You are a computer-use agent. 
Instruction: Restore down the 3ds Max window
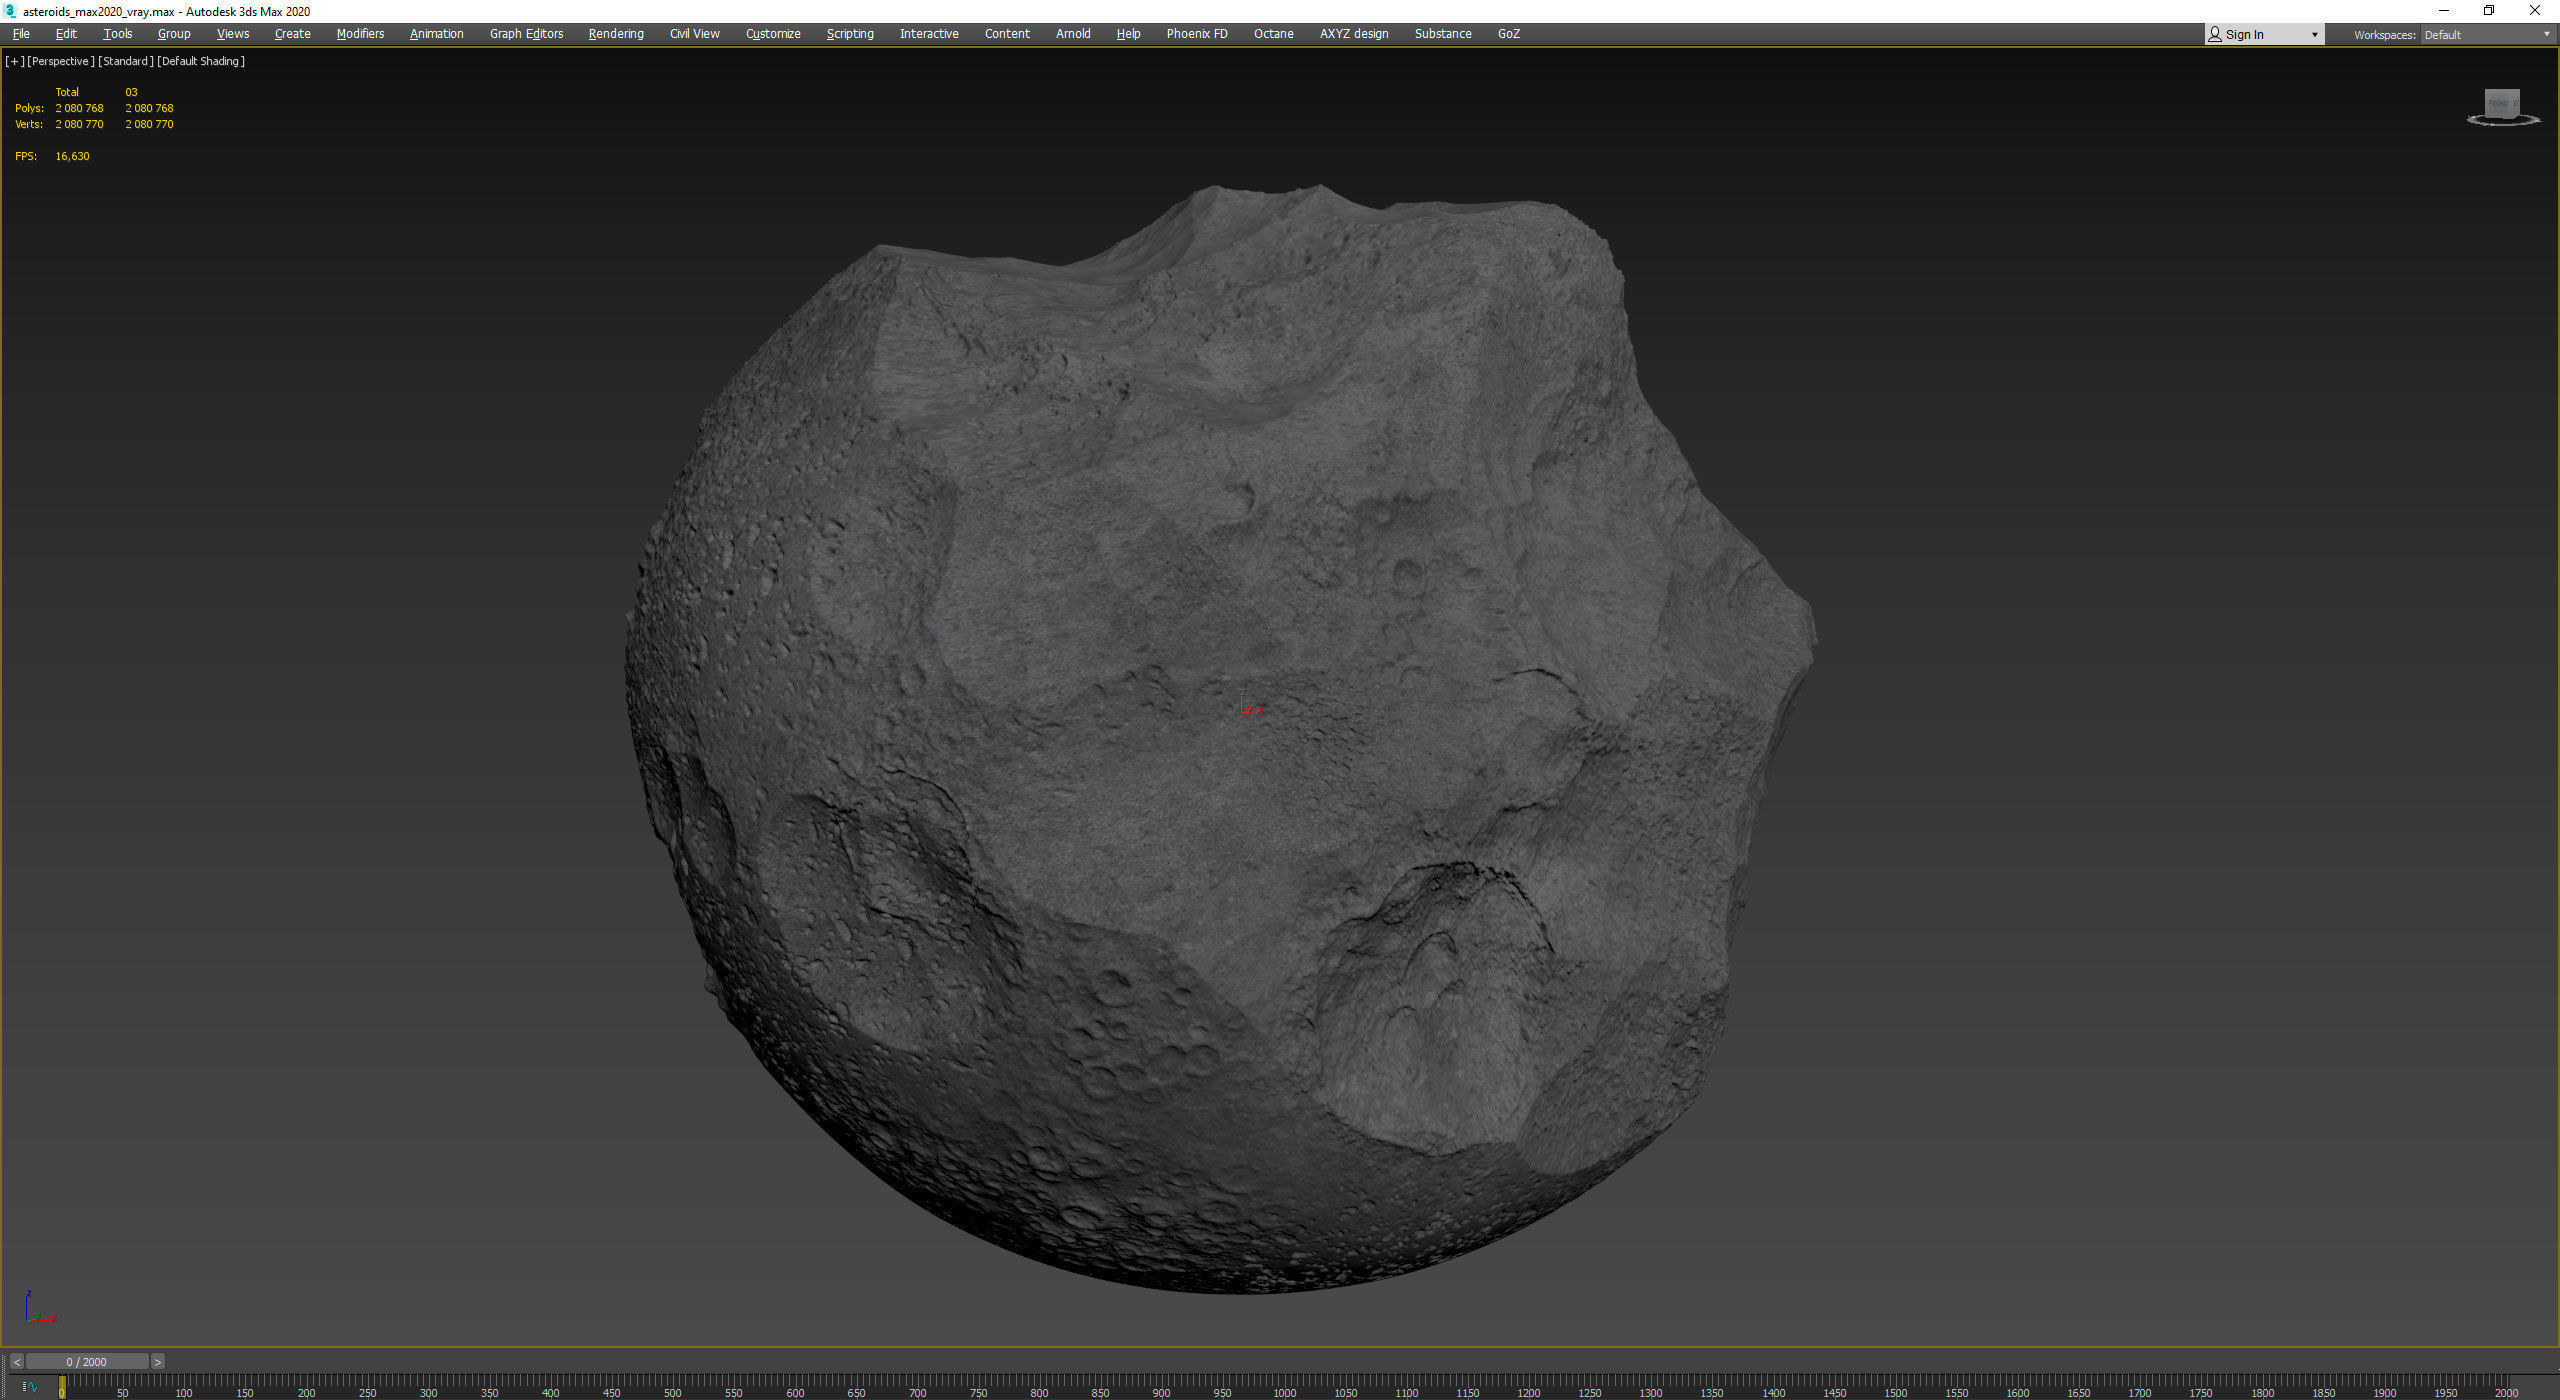(x=2489, y=11)
